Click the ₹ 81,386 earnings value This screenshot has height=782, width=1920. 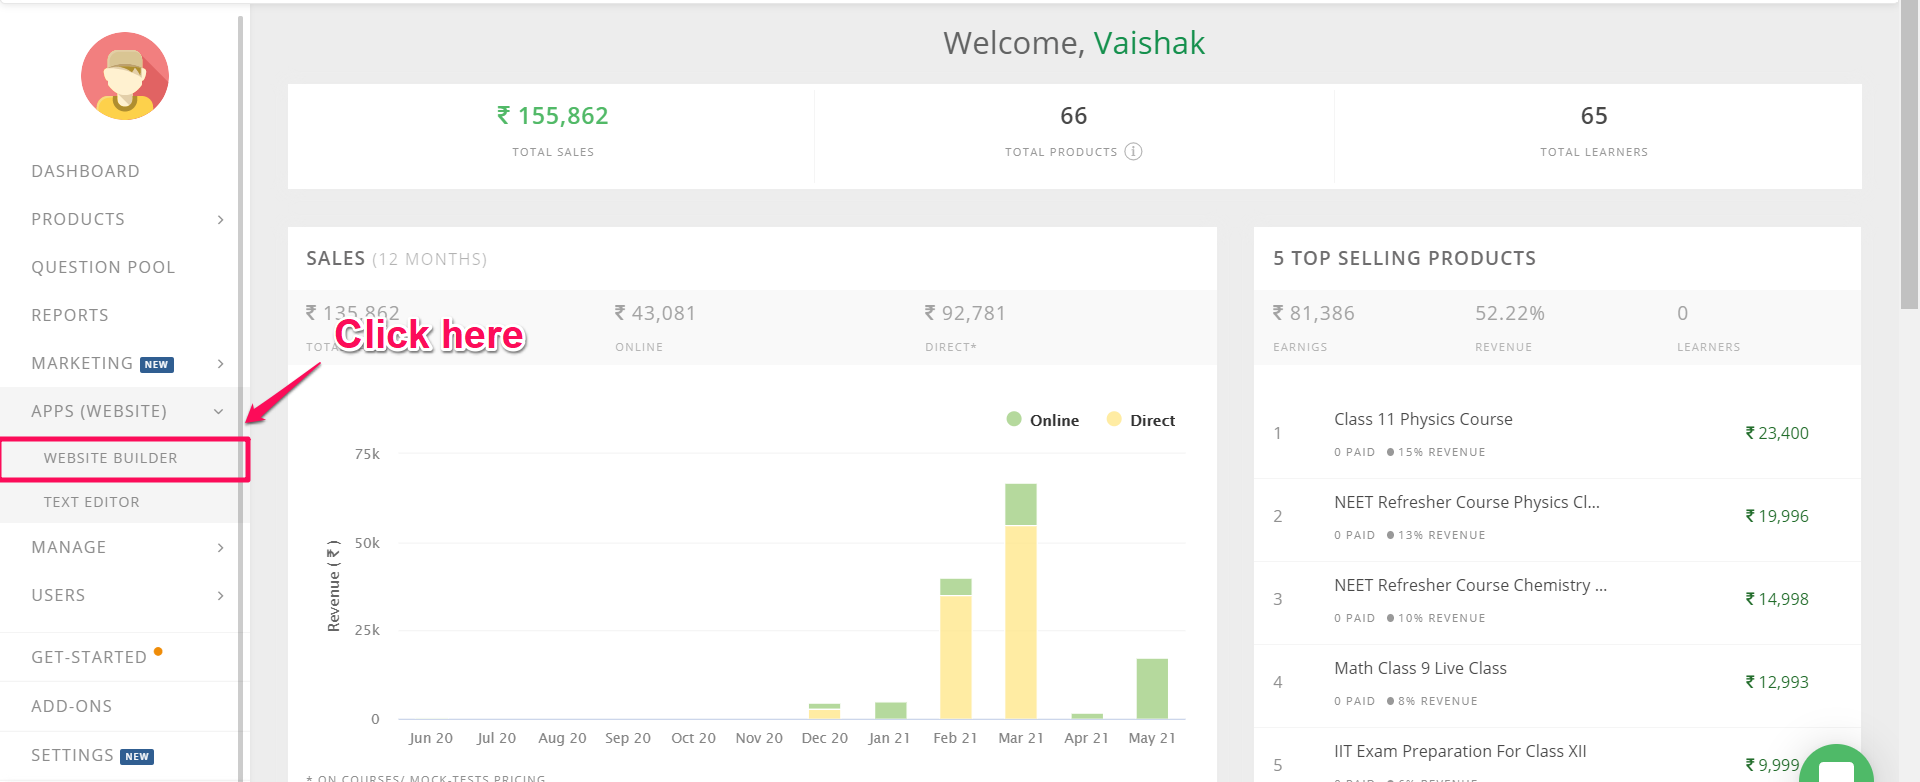tap(1313, 313)
